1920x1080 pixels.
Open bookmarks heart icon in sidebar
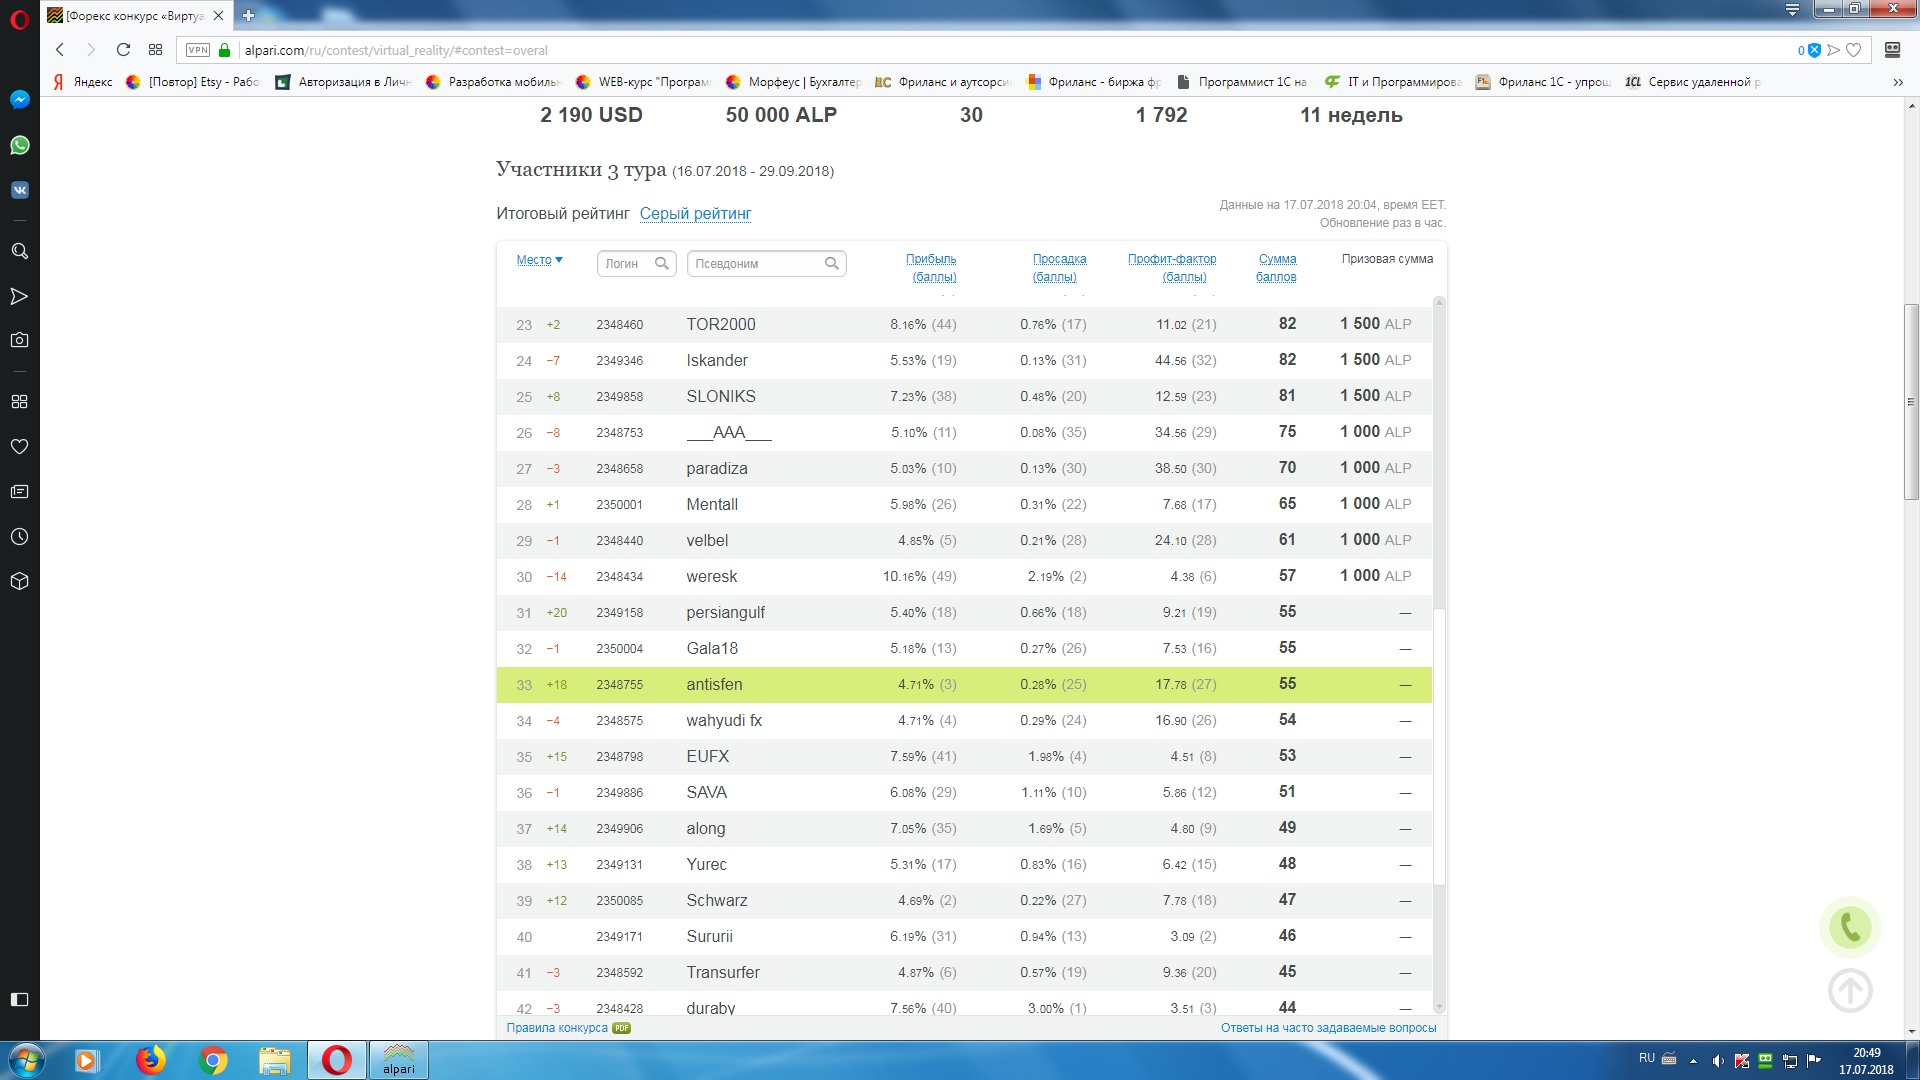coord(19,447)
